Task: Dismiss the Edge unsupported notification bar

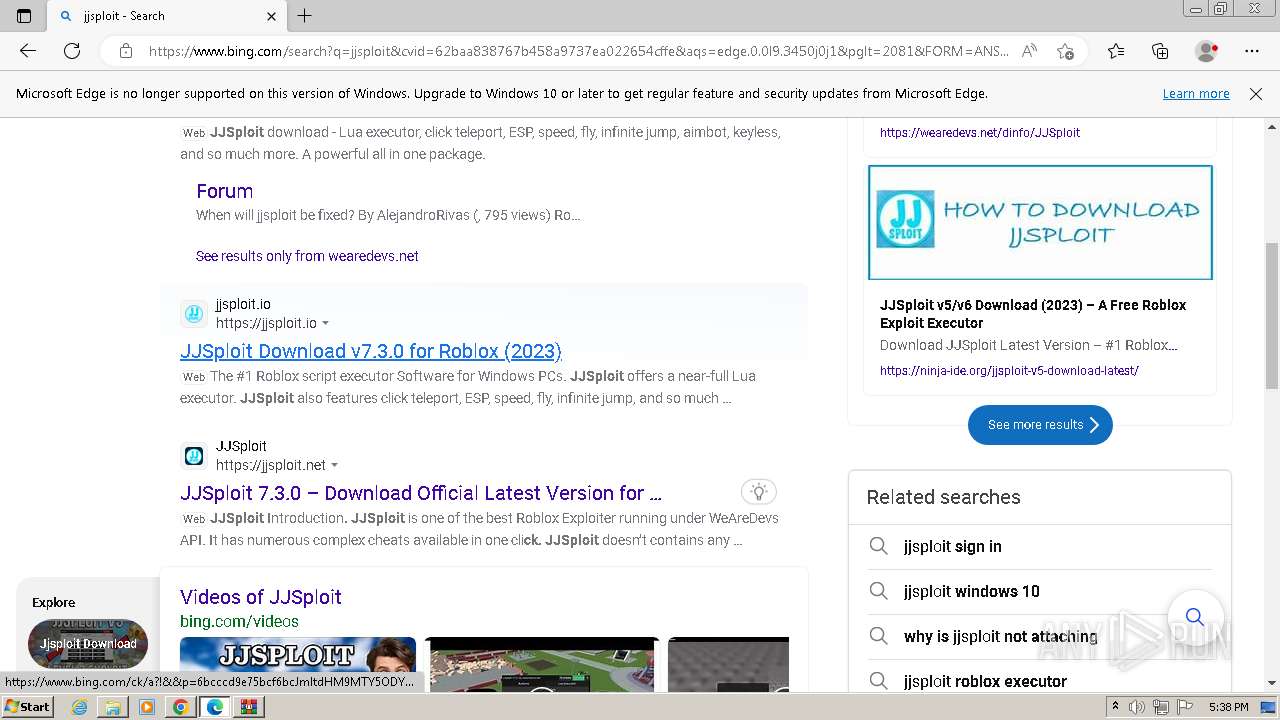Action: [x=1256, y=94]
